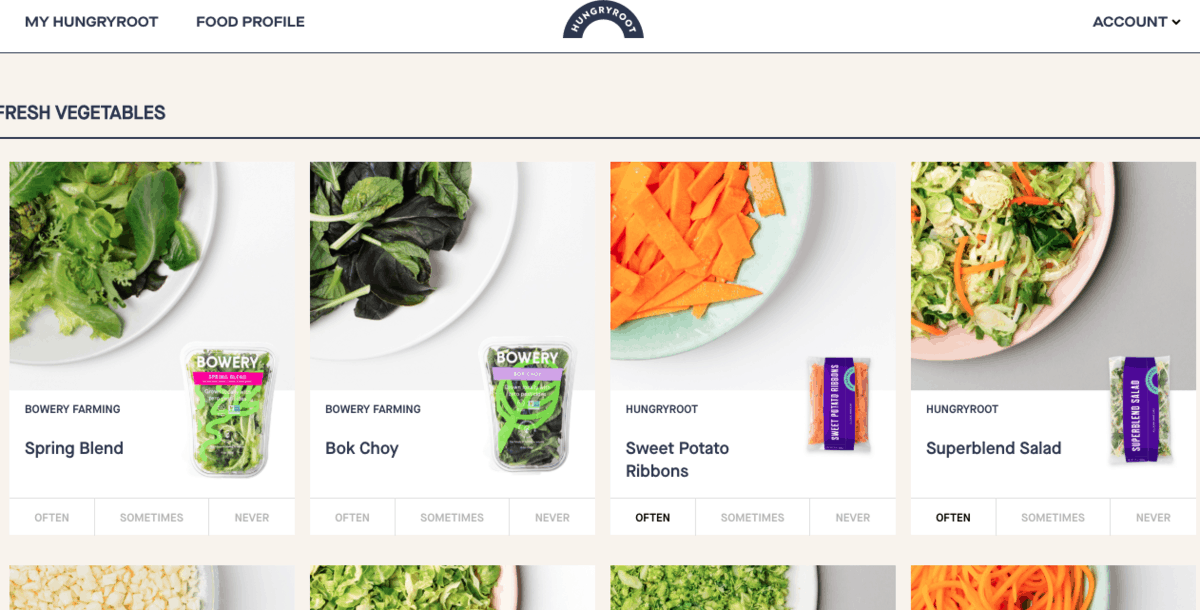The width and height of the screenshot is (1200, 610).
Task: Click the Bowery Spring Blend package image
Action: (x=226, y=408)
